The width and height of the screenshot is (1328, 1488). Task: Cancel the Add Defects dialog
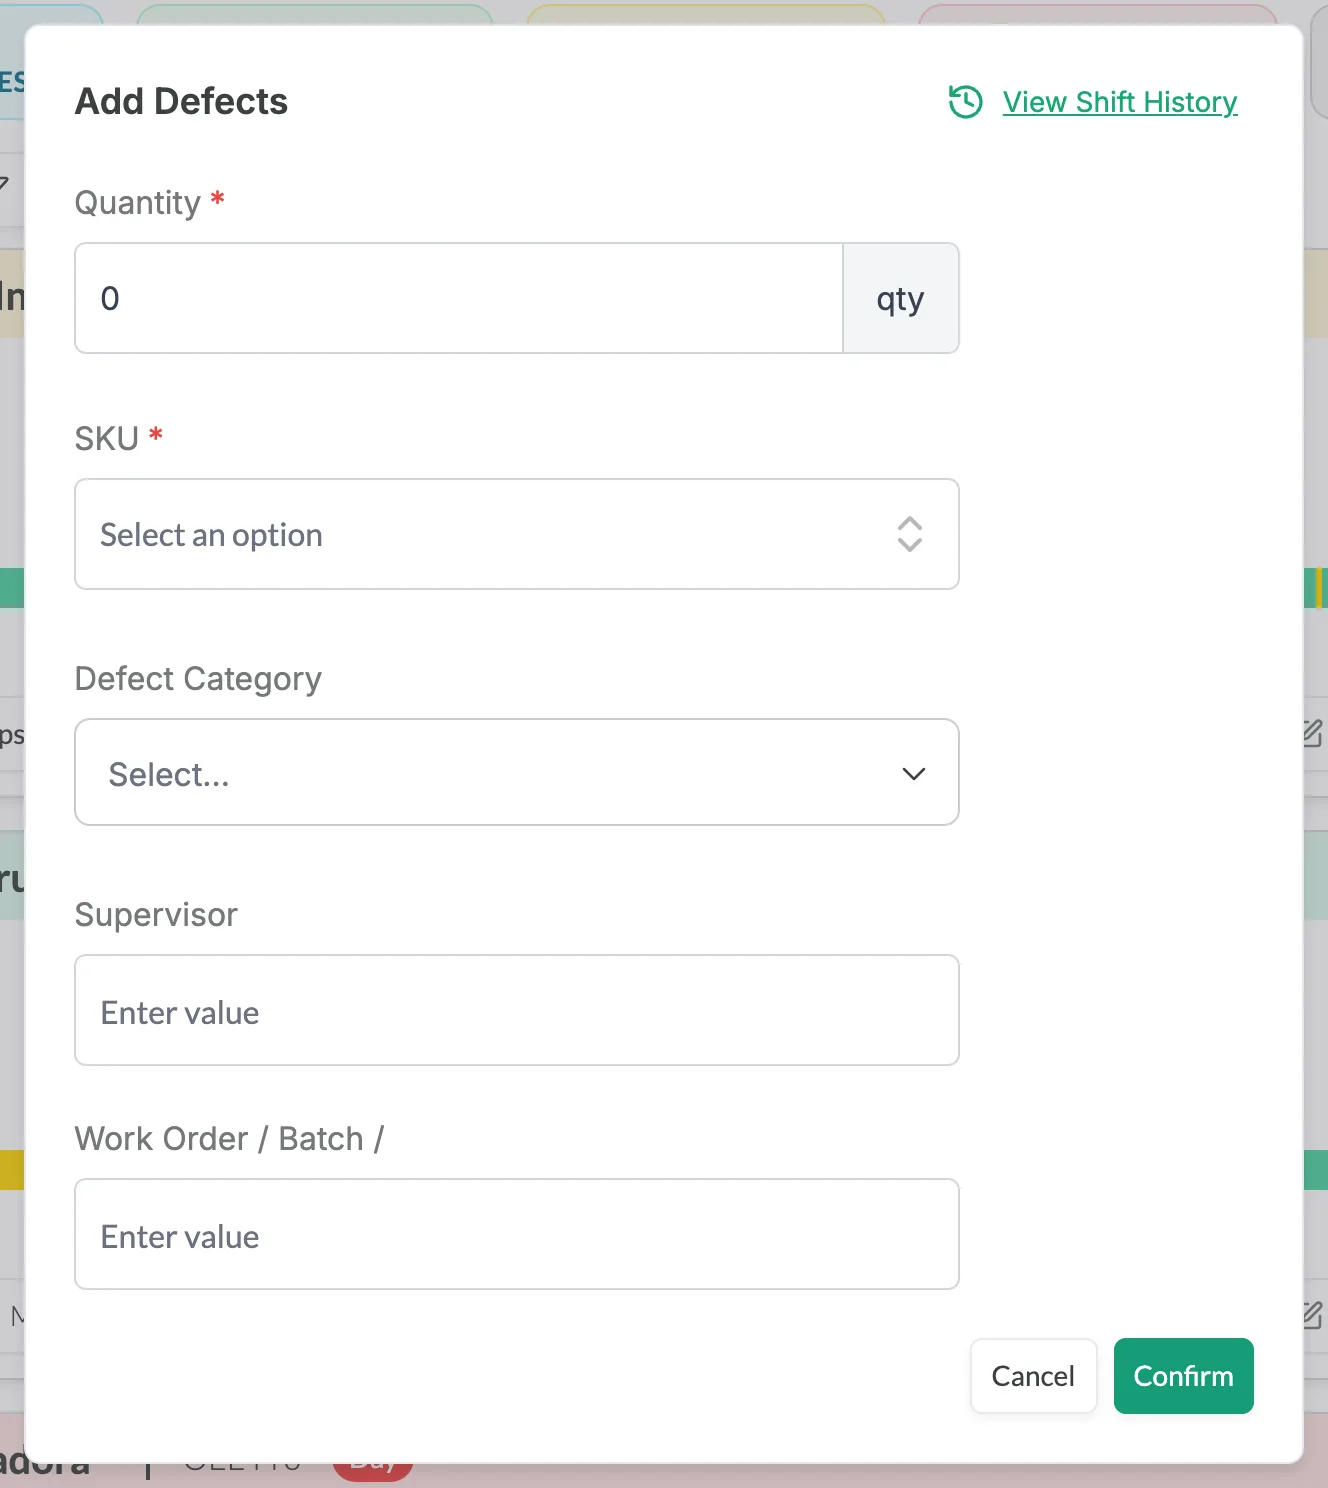point(1033,1376)
